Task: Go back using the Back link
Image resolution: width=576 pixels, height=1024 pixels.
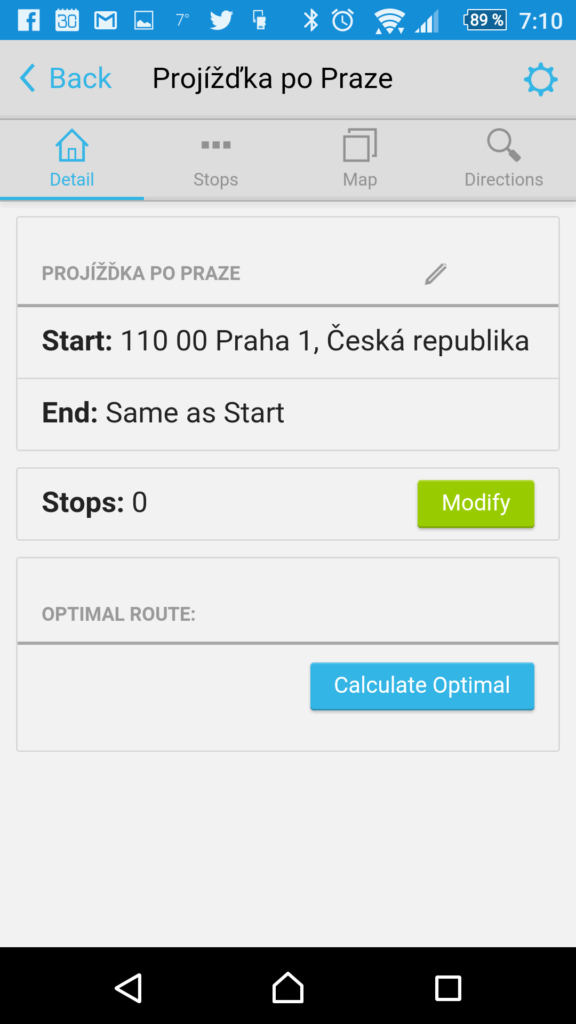Action: tap(65, 78)
